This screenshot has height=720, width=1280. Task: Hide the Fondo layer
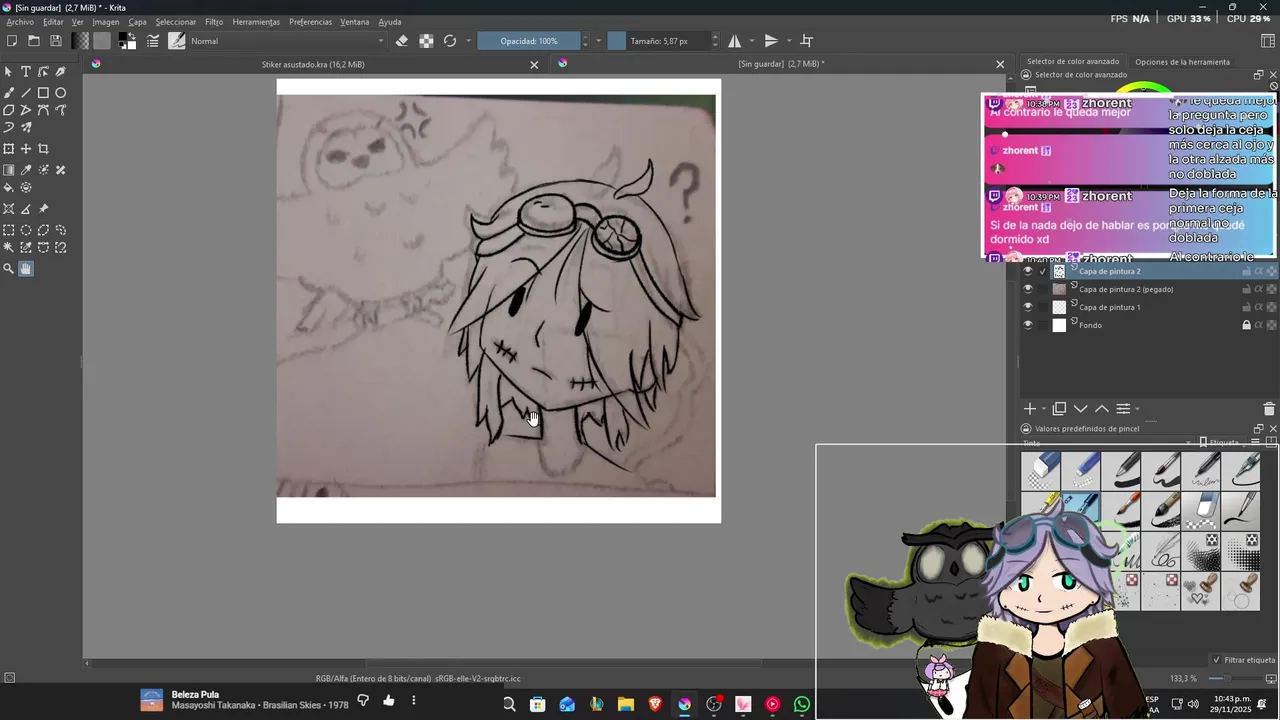pyautogui.click(x=1027, y=325)
